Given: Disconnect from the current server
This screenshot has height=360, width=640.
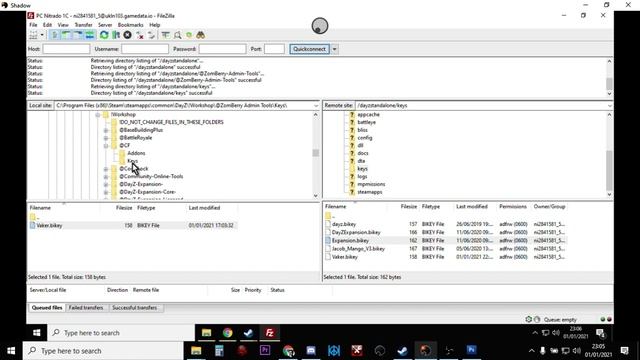Looking at the screenshot, I should click(x=140, y=35).
